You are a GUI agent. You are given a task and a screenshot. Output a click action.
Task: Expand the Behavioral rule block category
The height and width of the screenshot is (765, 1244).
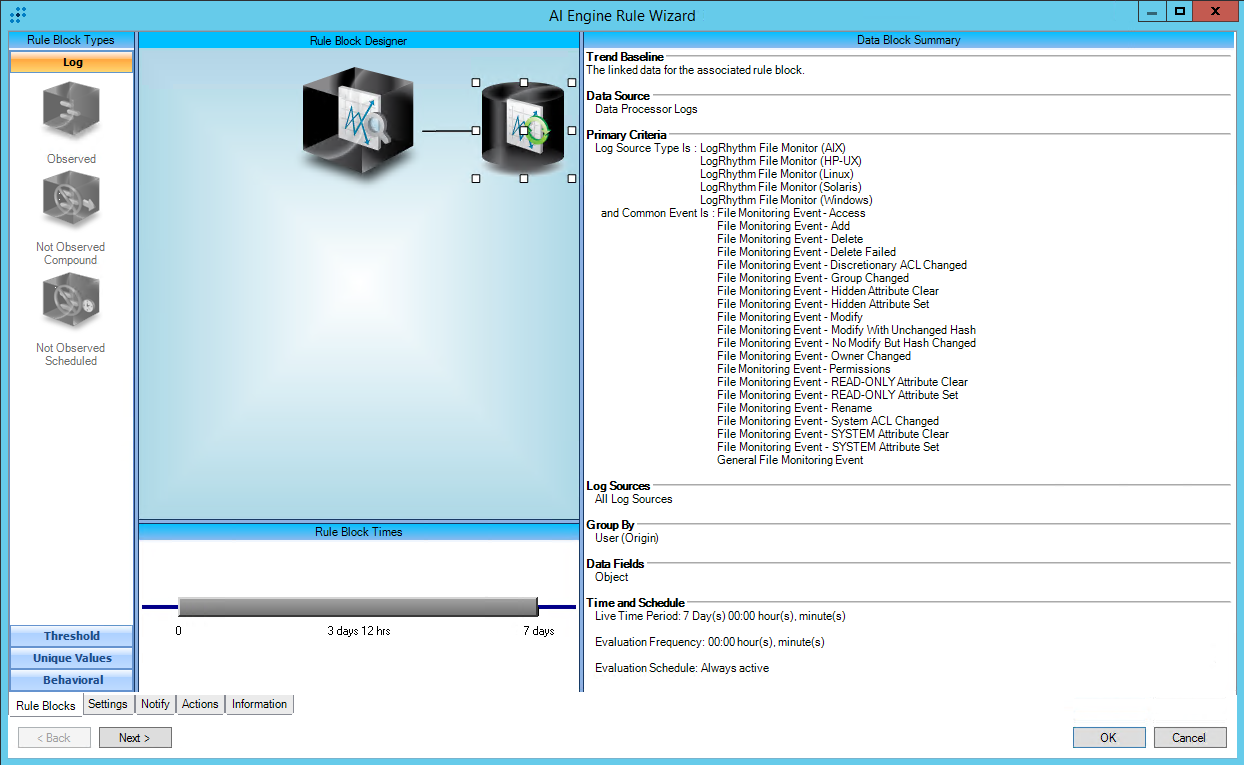point(71,680)
